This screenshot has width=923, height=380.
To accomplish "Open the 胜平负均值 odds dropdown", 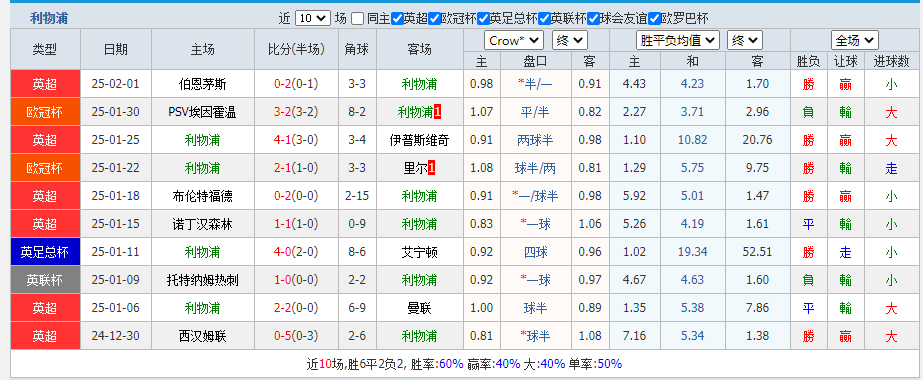I will click(x=678, y=41).
